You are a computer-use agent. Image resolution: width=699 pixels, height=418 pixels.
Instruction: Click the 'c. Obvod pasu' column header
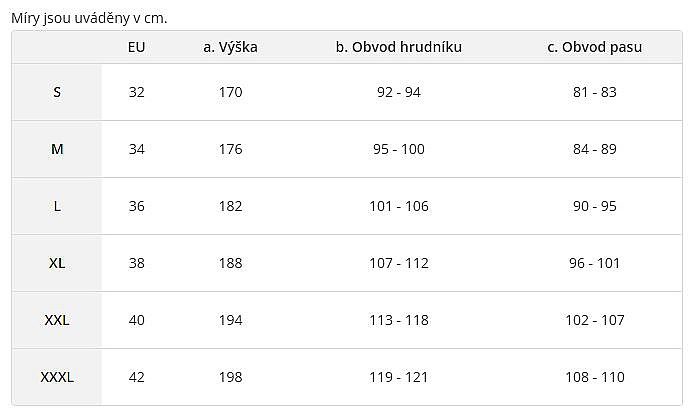pyautogui.click(x=594, y=47)
